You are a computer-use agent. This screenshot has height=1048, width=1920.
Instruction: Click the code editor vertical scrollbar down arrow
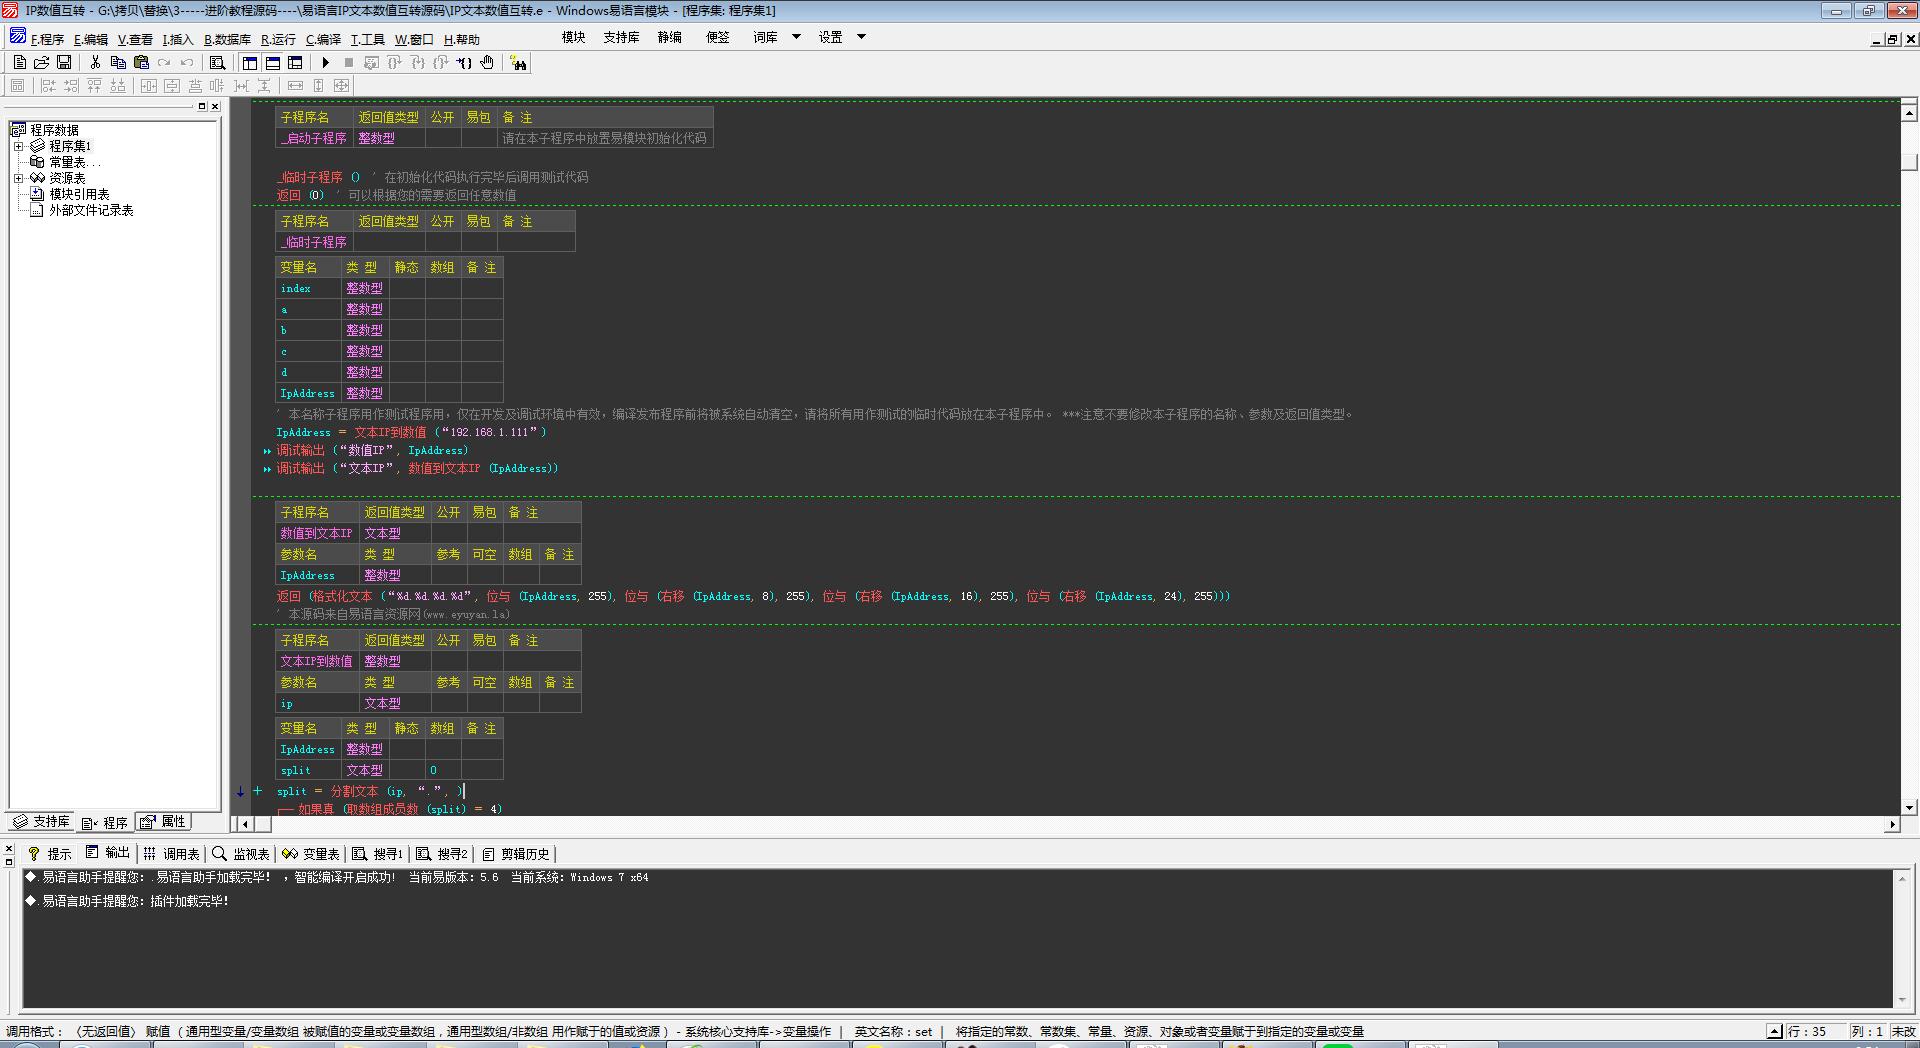click(1909, 807)
